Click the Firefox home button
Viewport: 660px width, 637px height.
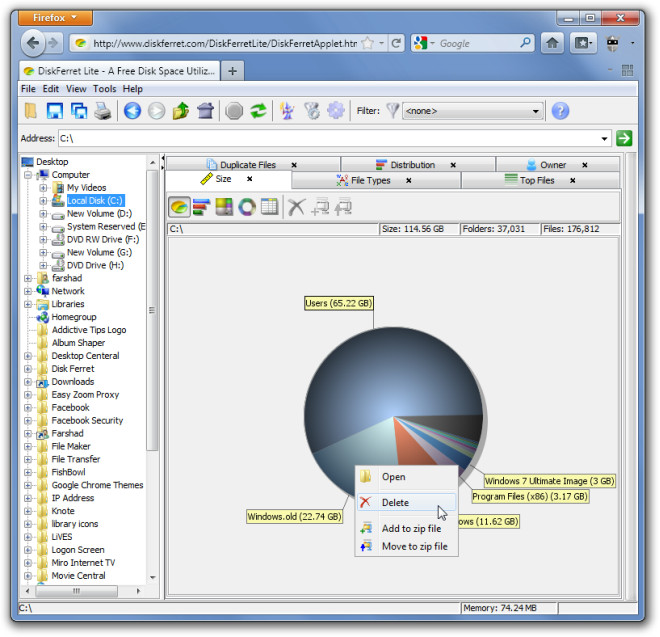[x=552, y=43]
